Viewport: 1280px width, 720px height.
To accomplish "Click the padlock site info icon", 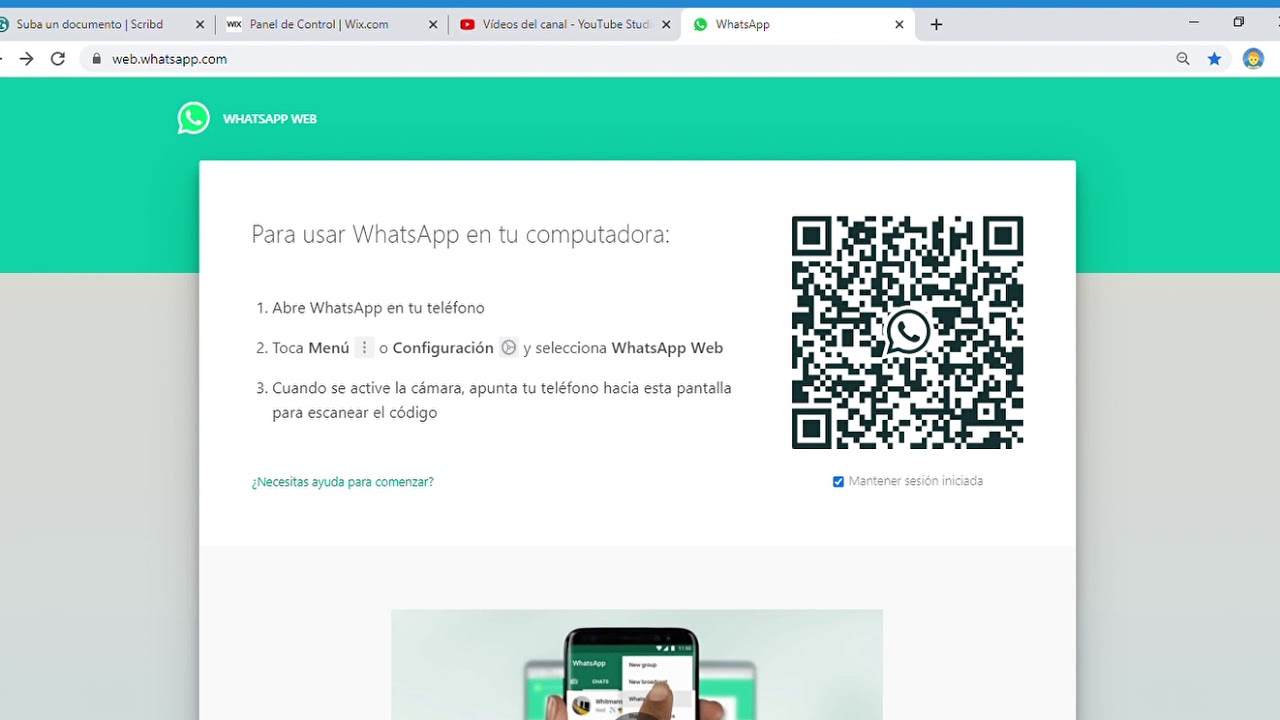I will (x=97, y=59).
